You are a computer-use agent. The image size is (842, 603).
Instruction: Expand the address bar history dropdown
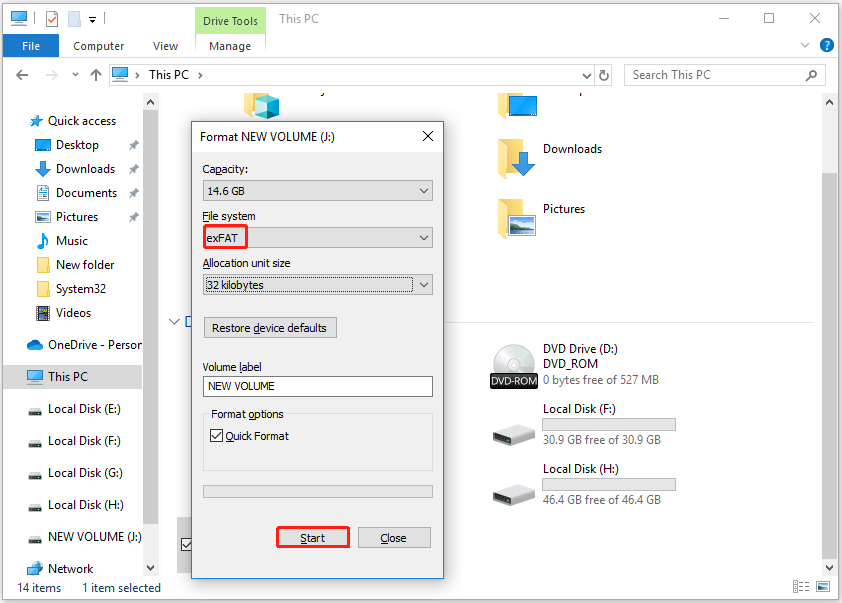coord(587,75)
